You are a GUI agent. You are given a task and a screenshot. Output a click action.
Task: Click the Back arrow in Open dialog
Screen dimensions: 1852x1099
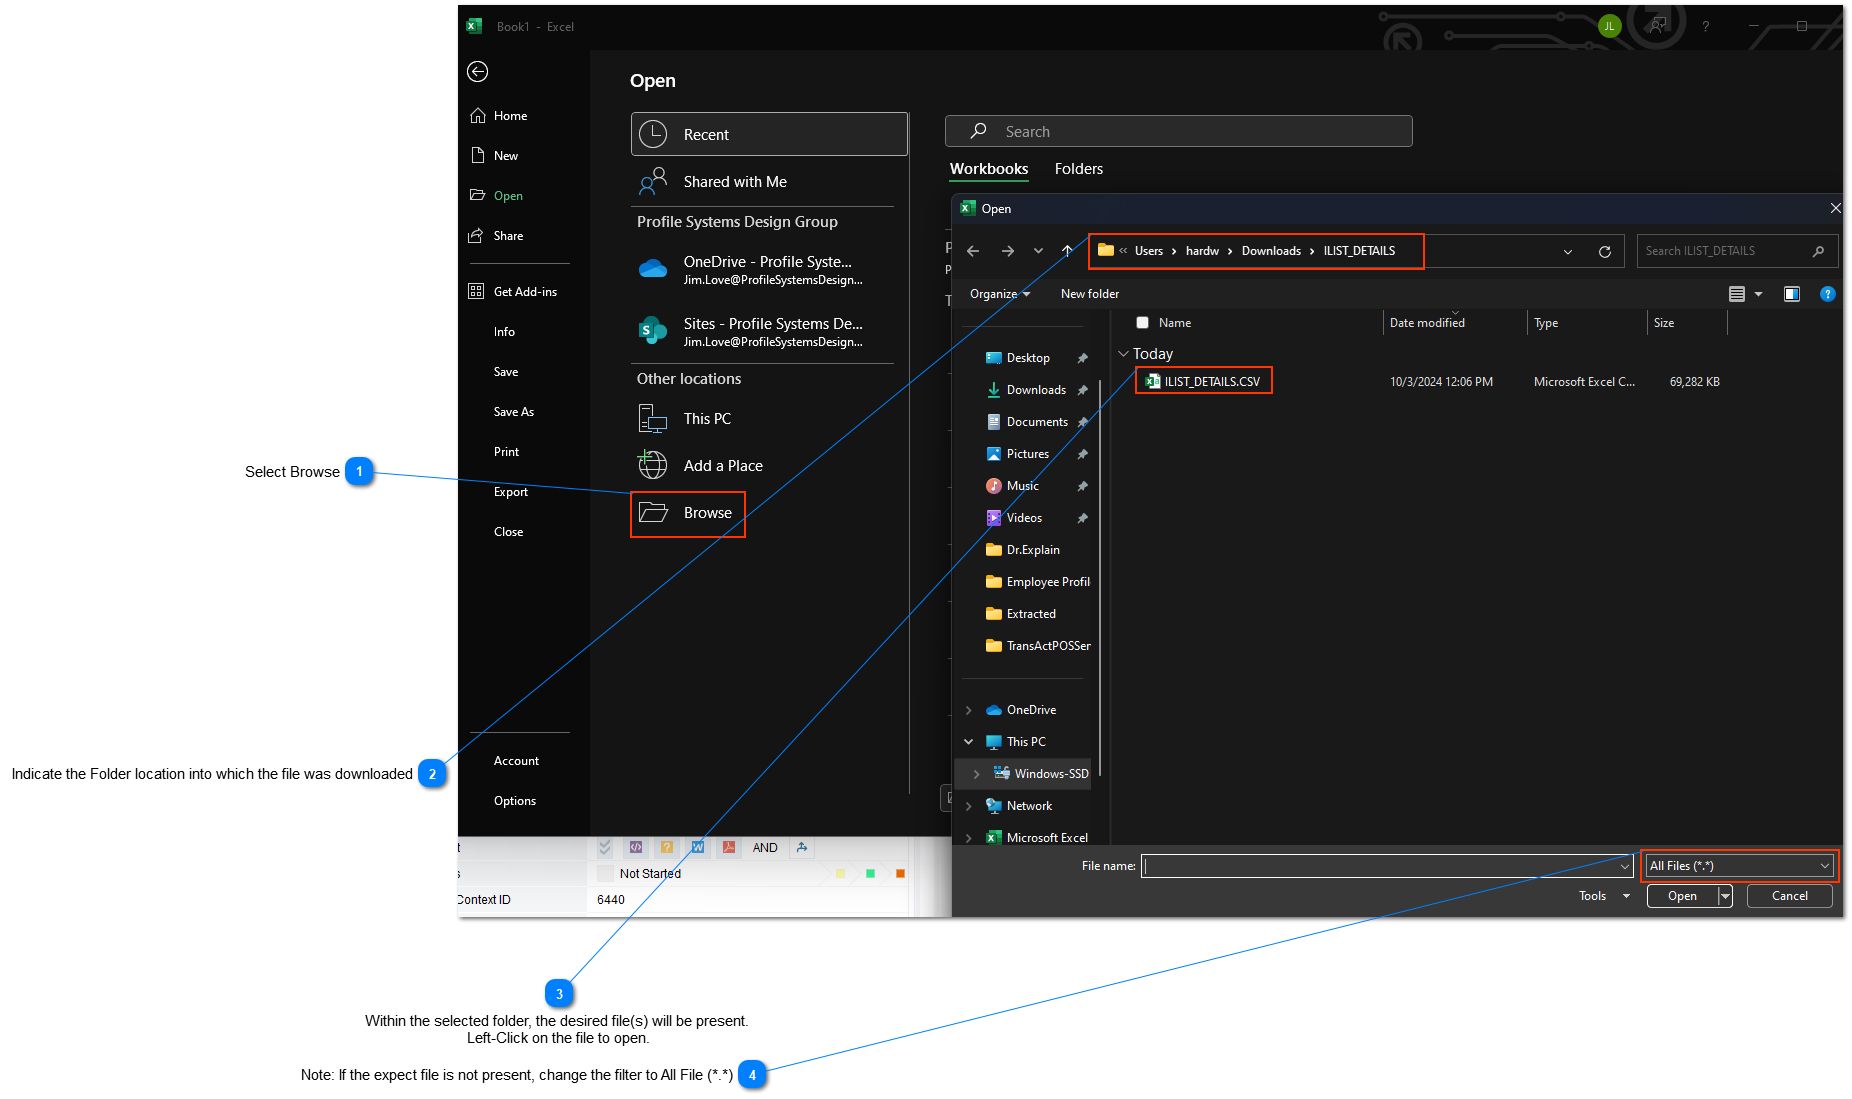(x=973, y=251)
